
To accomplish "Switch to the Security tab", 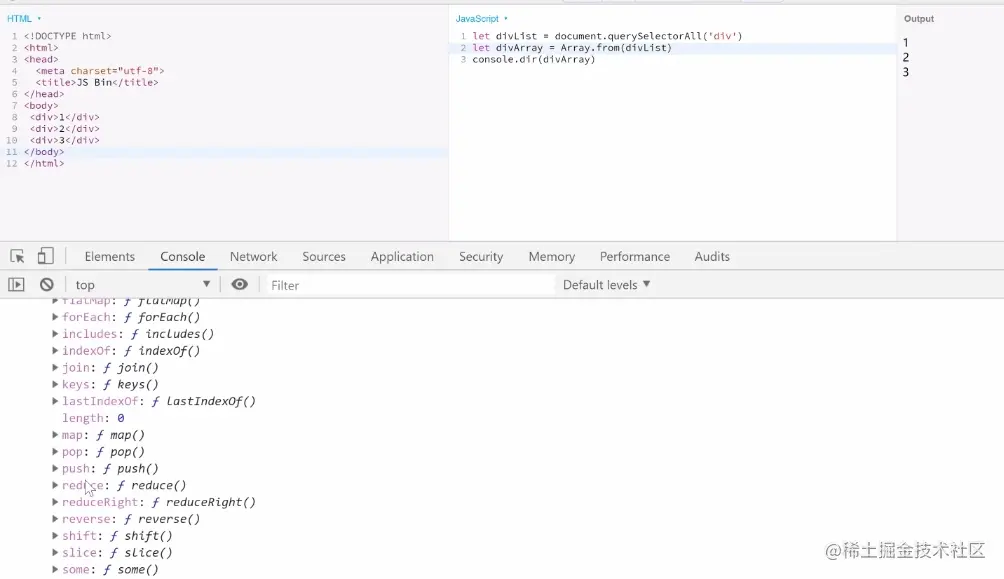I will pyautogui.click(x=481, y=256).
